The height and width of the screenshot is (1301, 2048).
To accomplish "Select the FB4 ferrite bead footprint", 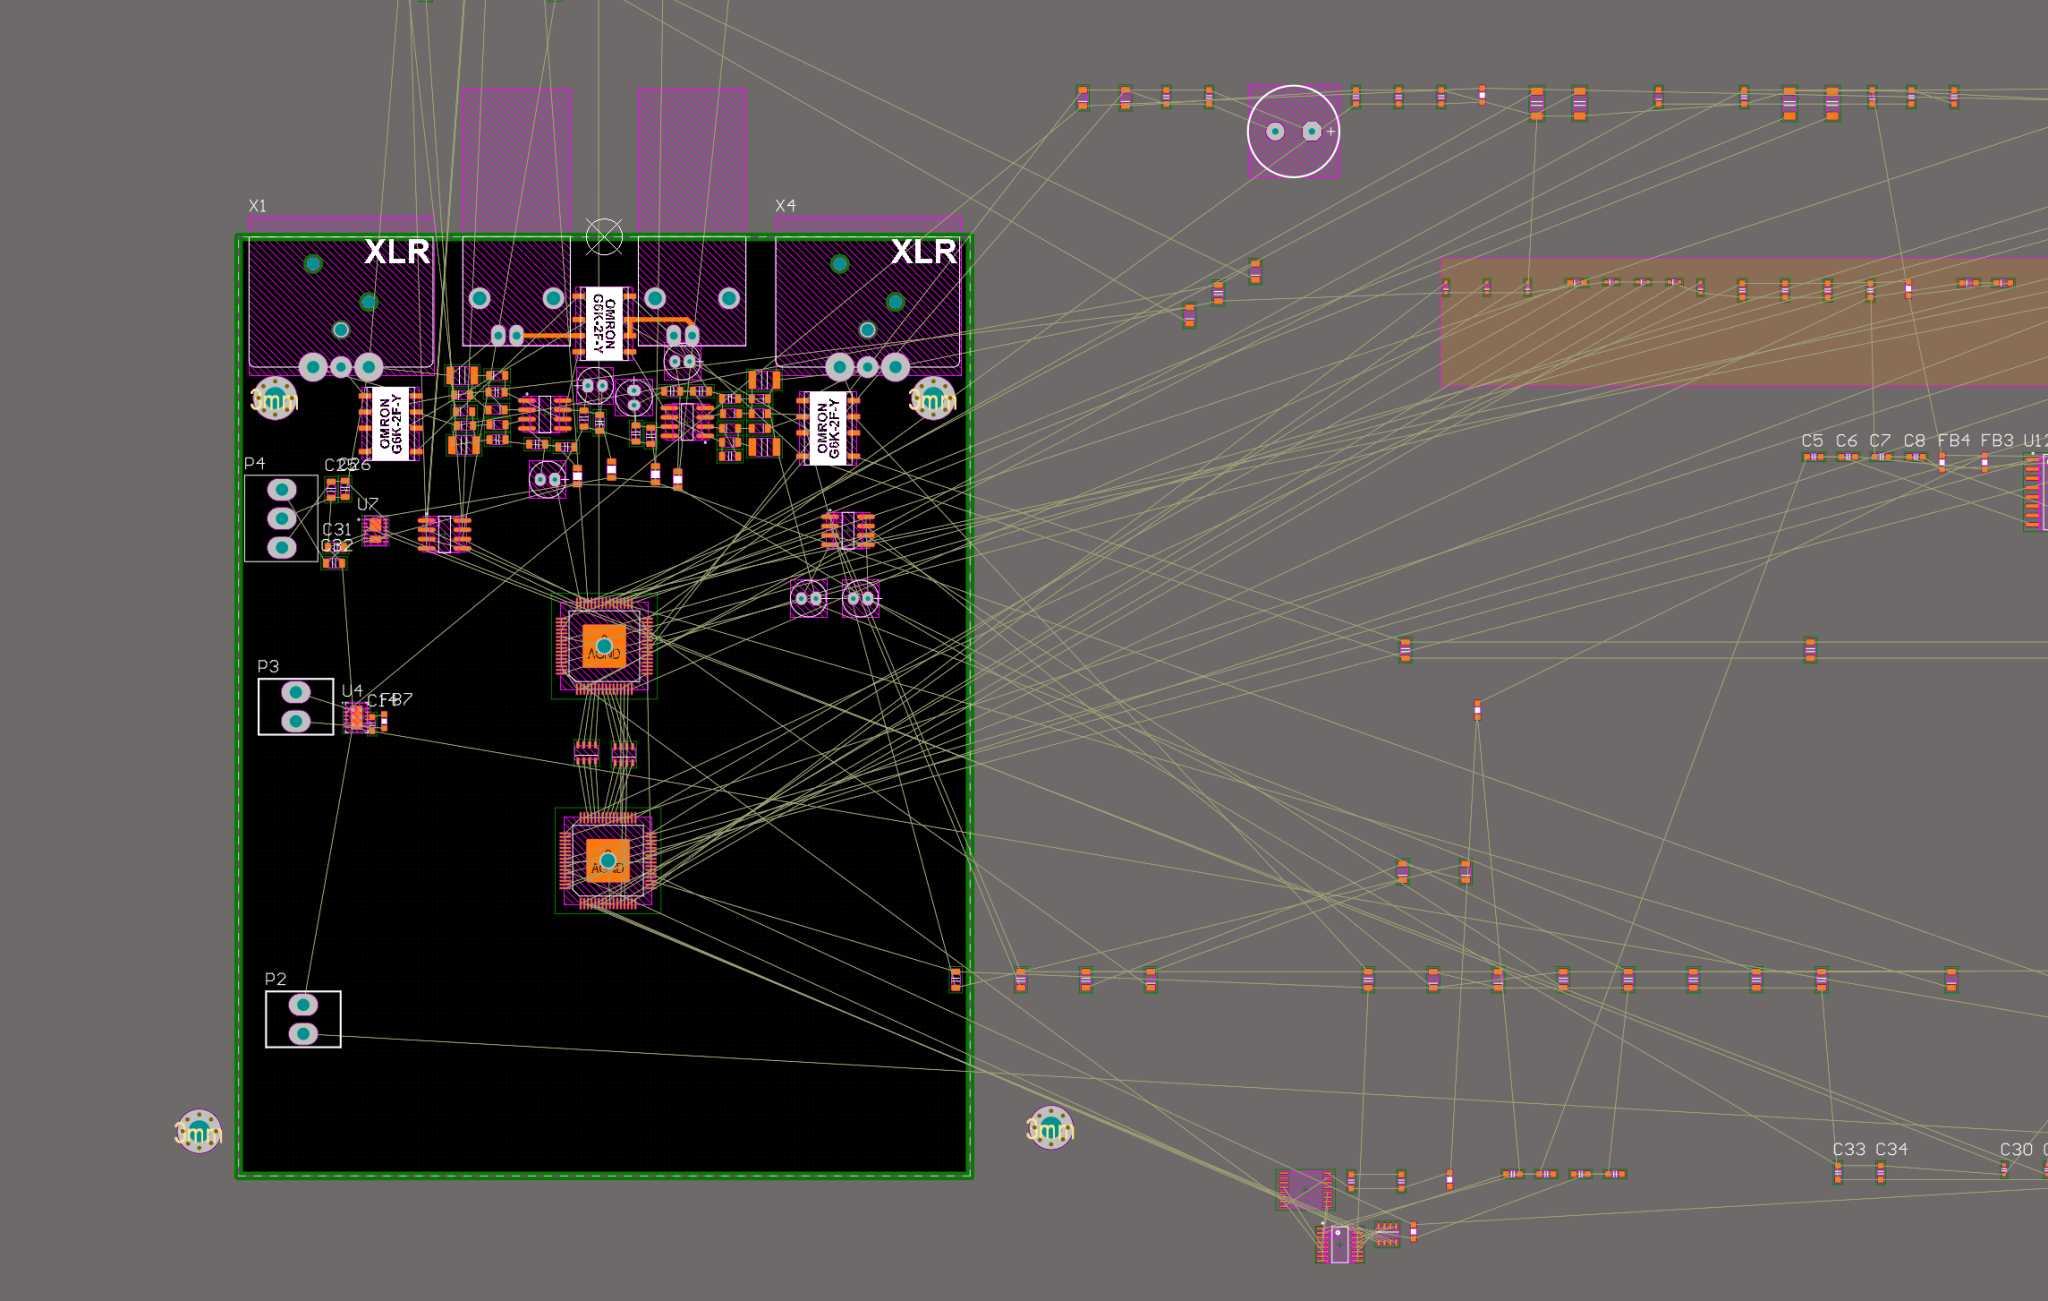I will [x=1942, y=462].
